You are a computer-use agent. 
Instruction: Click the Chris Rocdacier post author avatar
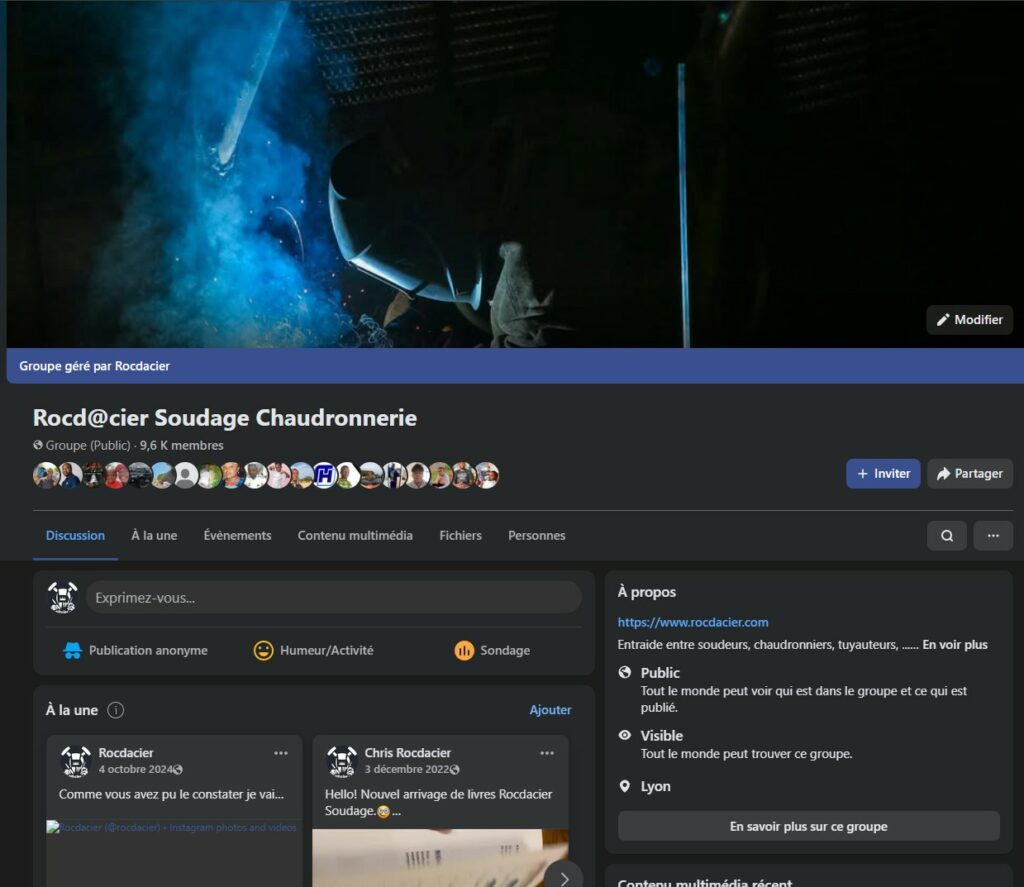pyautogui.click(x=342, y=761)
